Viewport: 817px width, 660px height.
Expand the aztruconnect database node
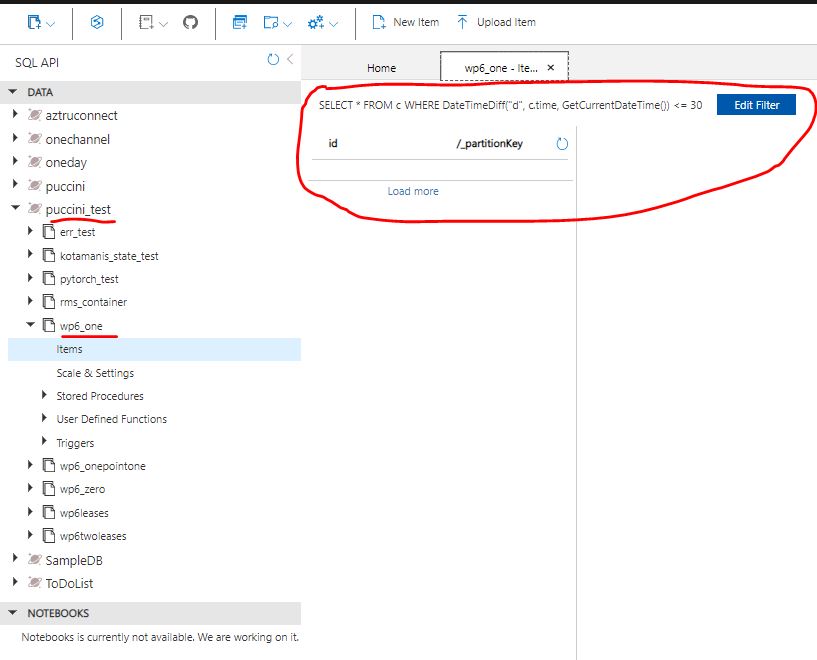[x=15, y=114]
